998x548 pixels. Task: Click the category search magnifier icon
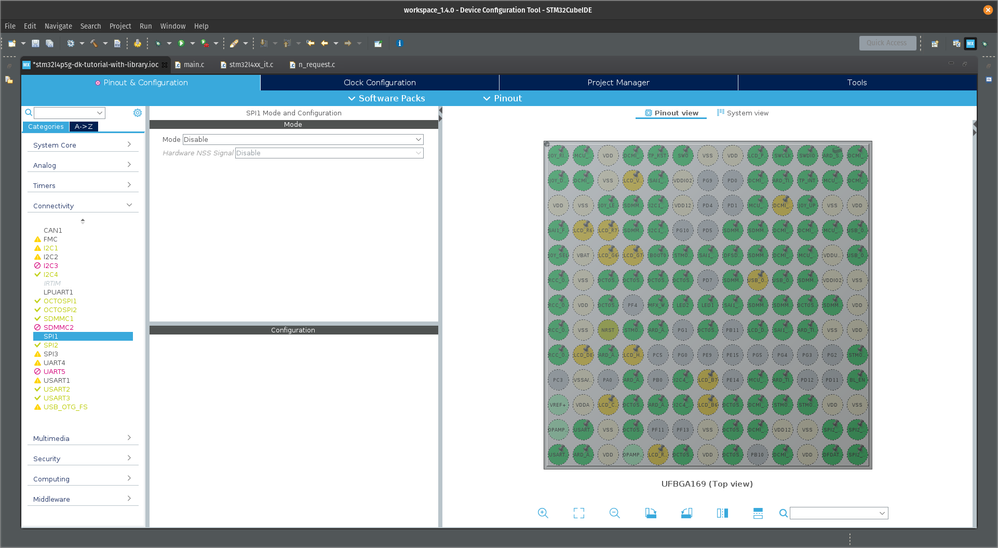point(29,113)
